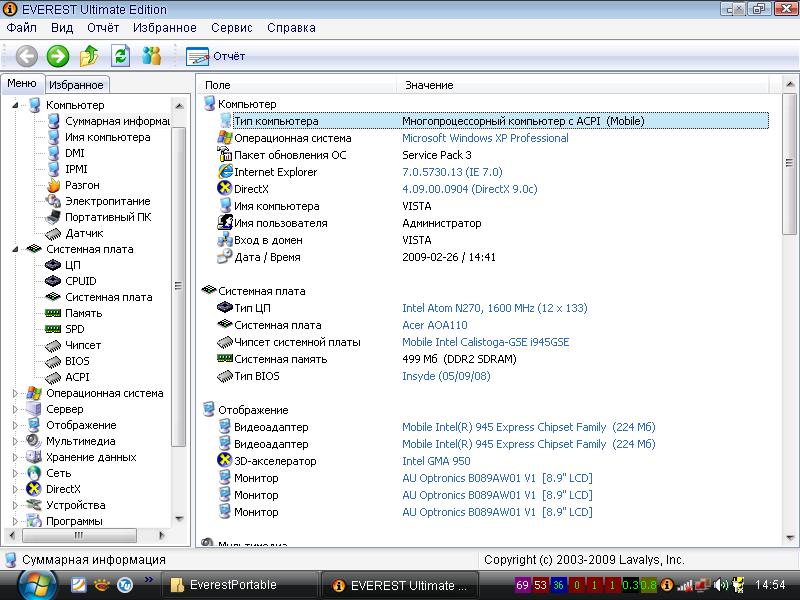
Task: Click the Датчик sensor icon
Action: [53, 234]
